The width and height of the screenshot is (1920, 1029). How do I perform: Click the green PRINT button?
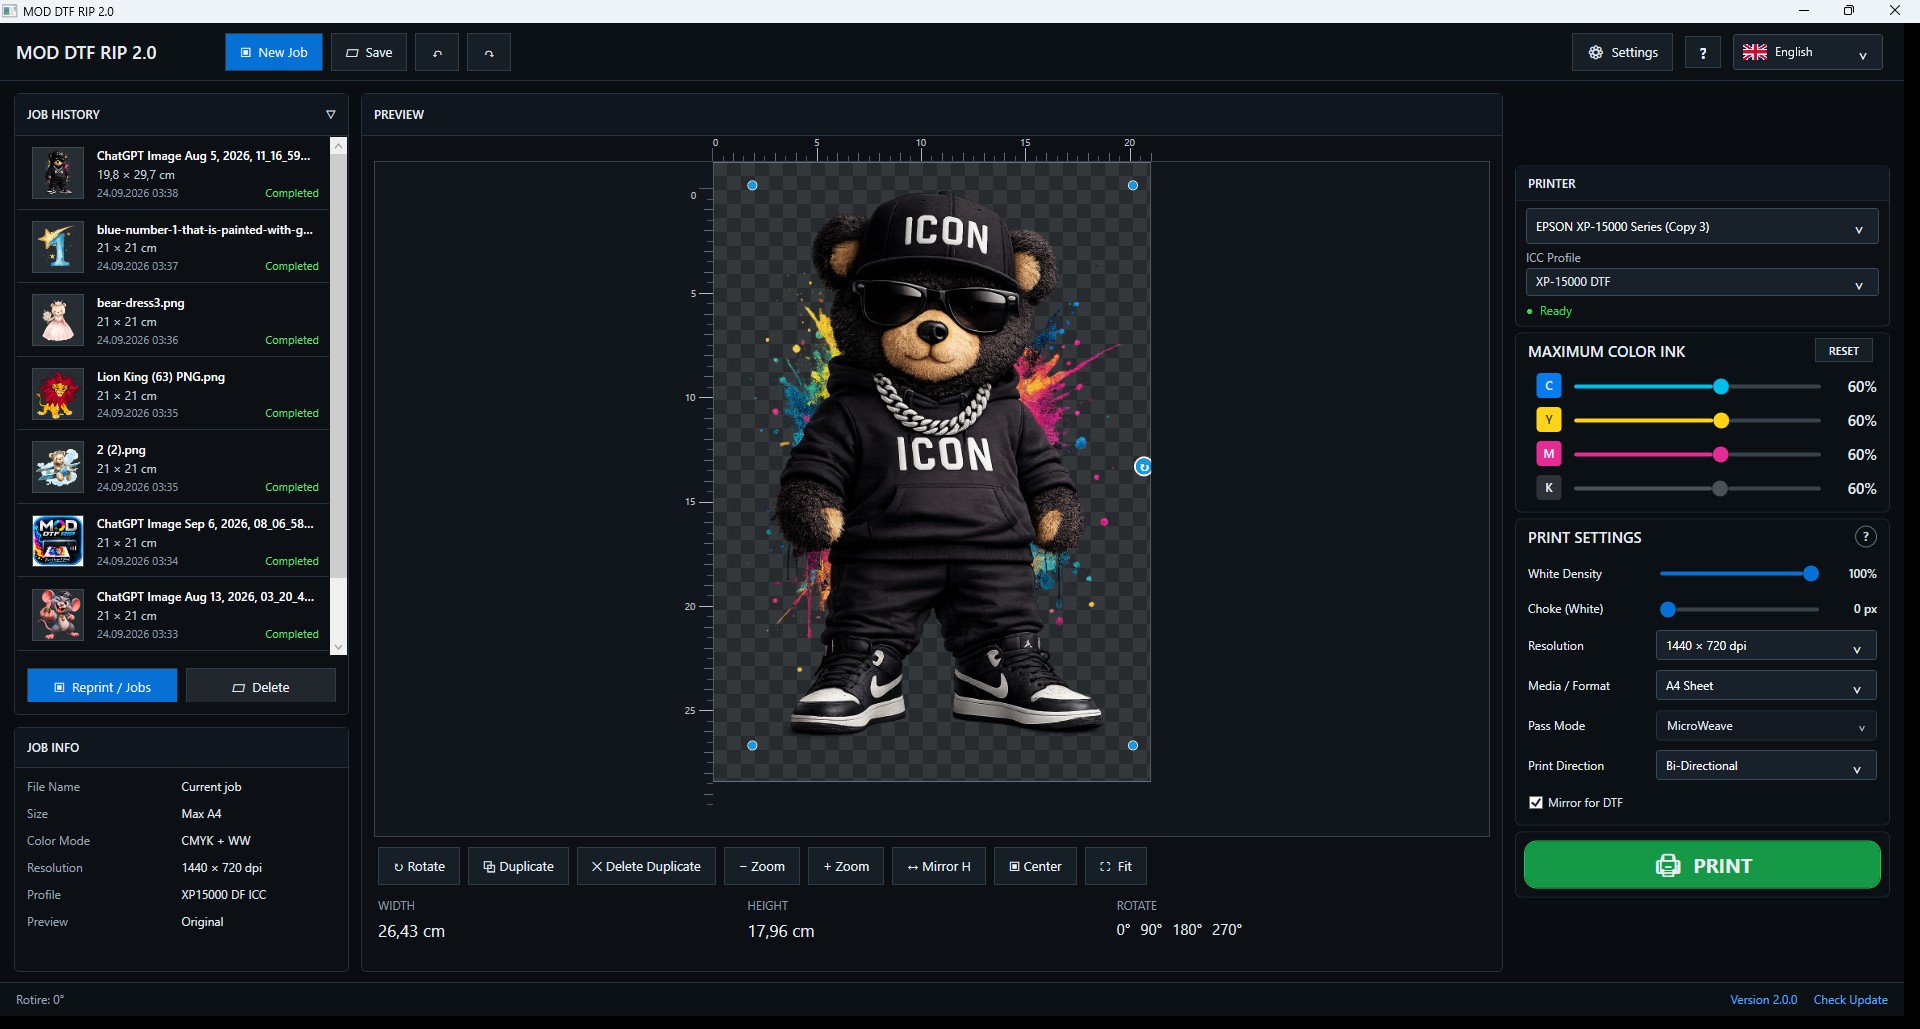pyautogui.click(x=1702, y=865)
